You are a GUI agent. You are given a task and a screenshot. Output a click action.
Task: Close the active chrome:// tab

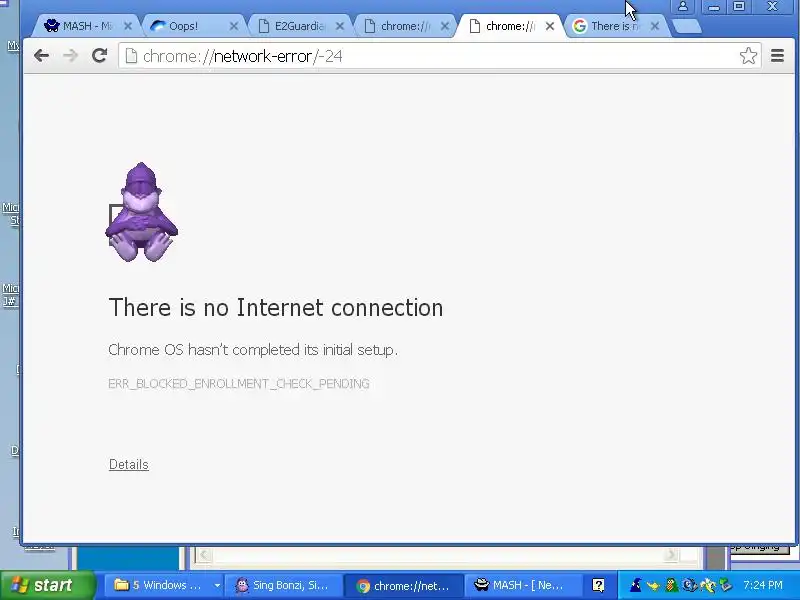549,26
